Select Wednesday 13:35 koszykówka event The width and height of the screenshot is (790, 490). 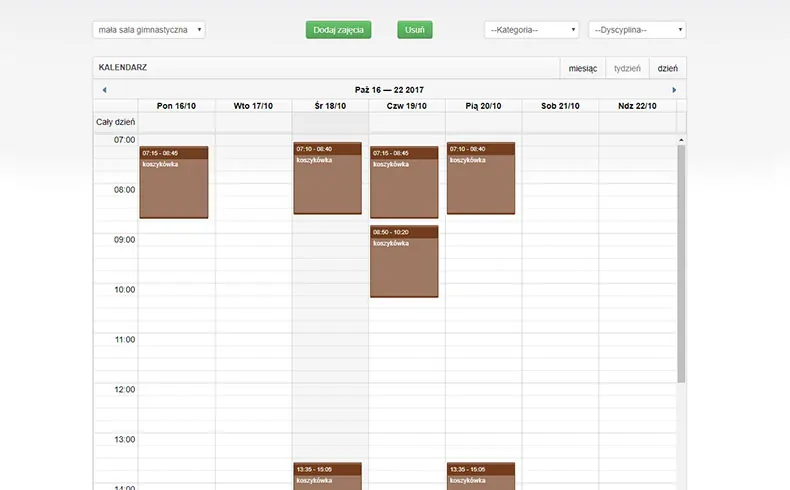click(x=327, y=476)
